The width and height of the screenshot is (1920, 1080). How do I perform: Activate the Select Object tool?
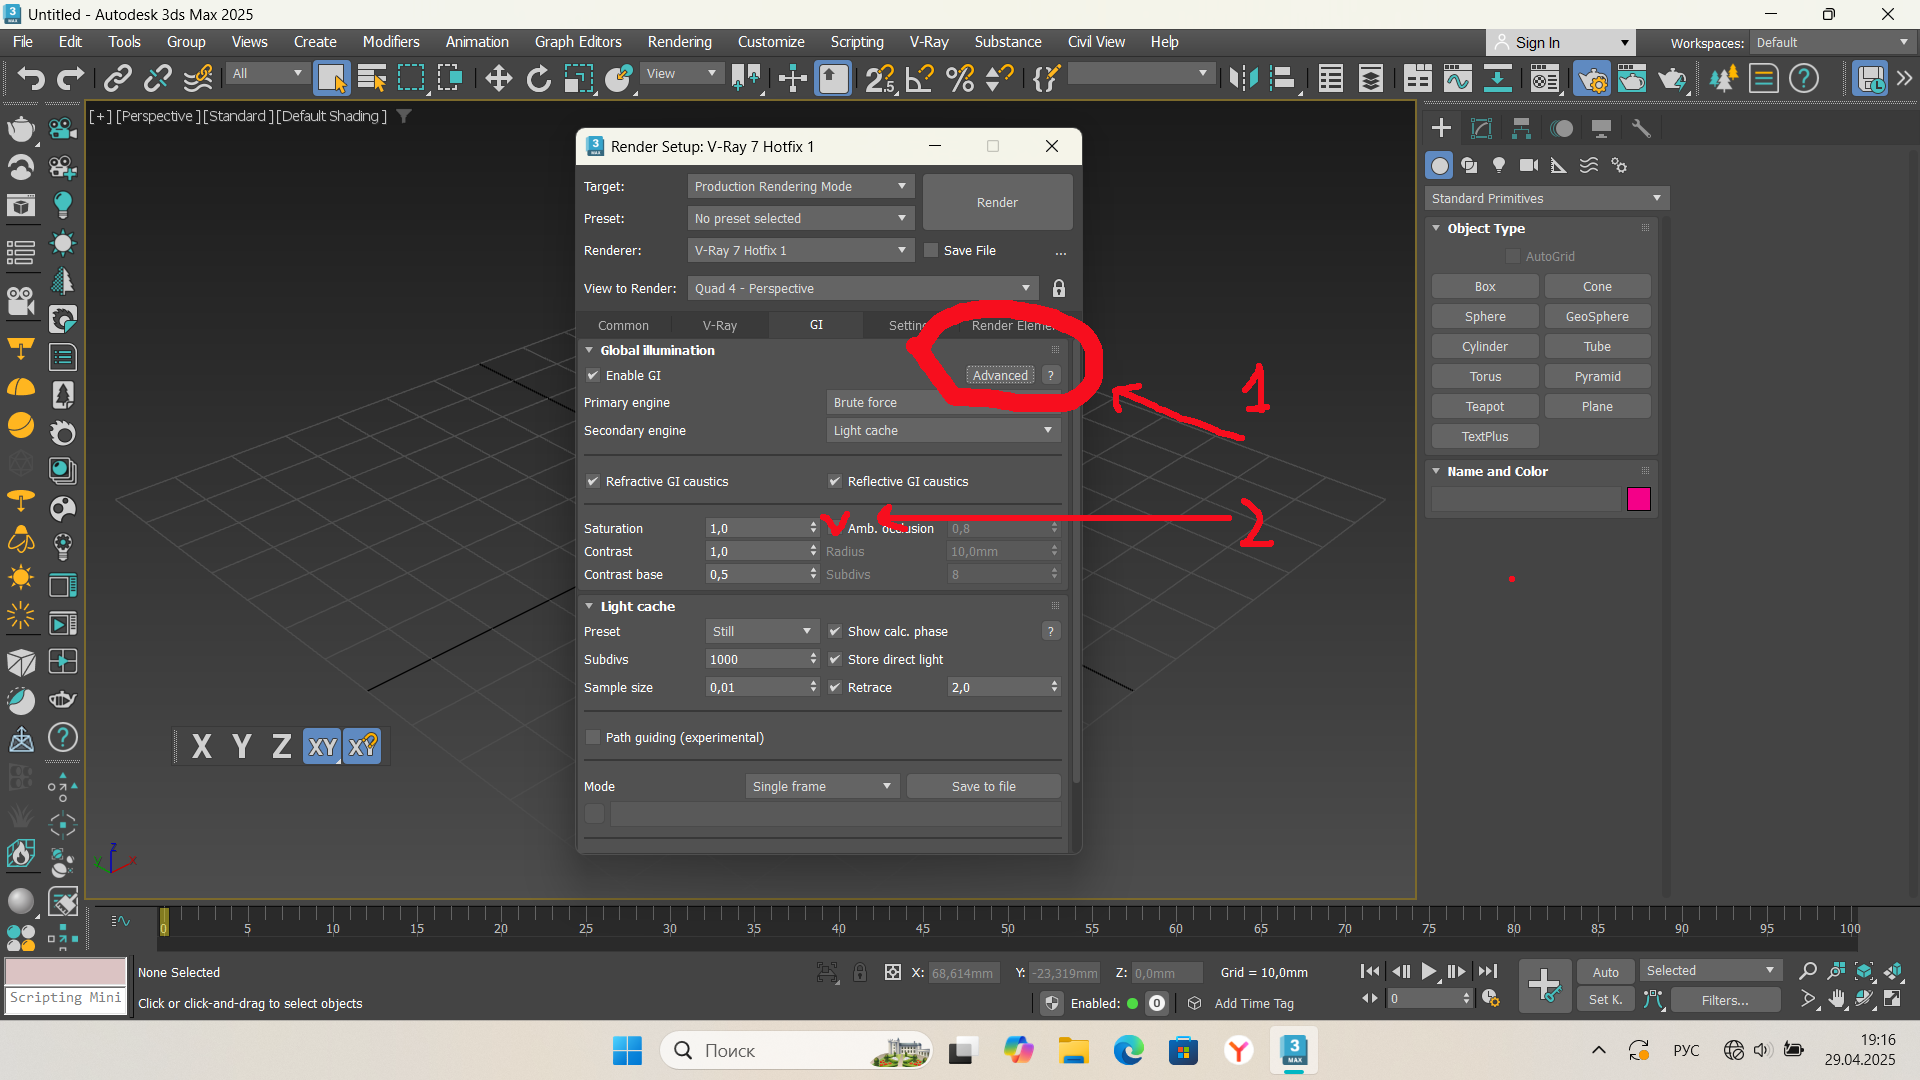(331, 78)
